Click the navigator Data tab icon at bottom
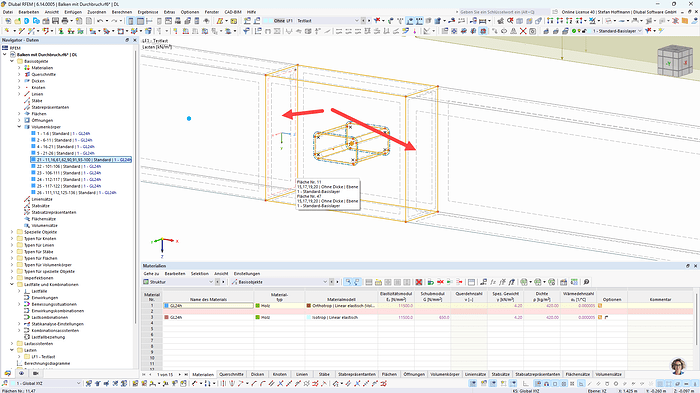This screenshot has width=700, height=393. [8, 373]
